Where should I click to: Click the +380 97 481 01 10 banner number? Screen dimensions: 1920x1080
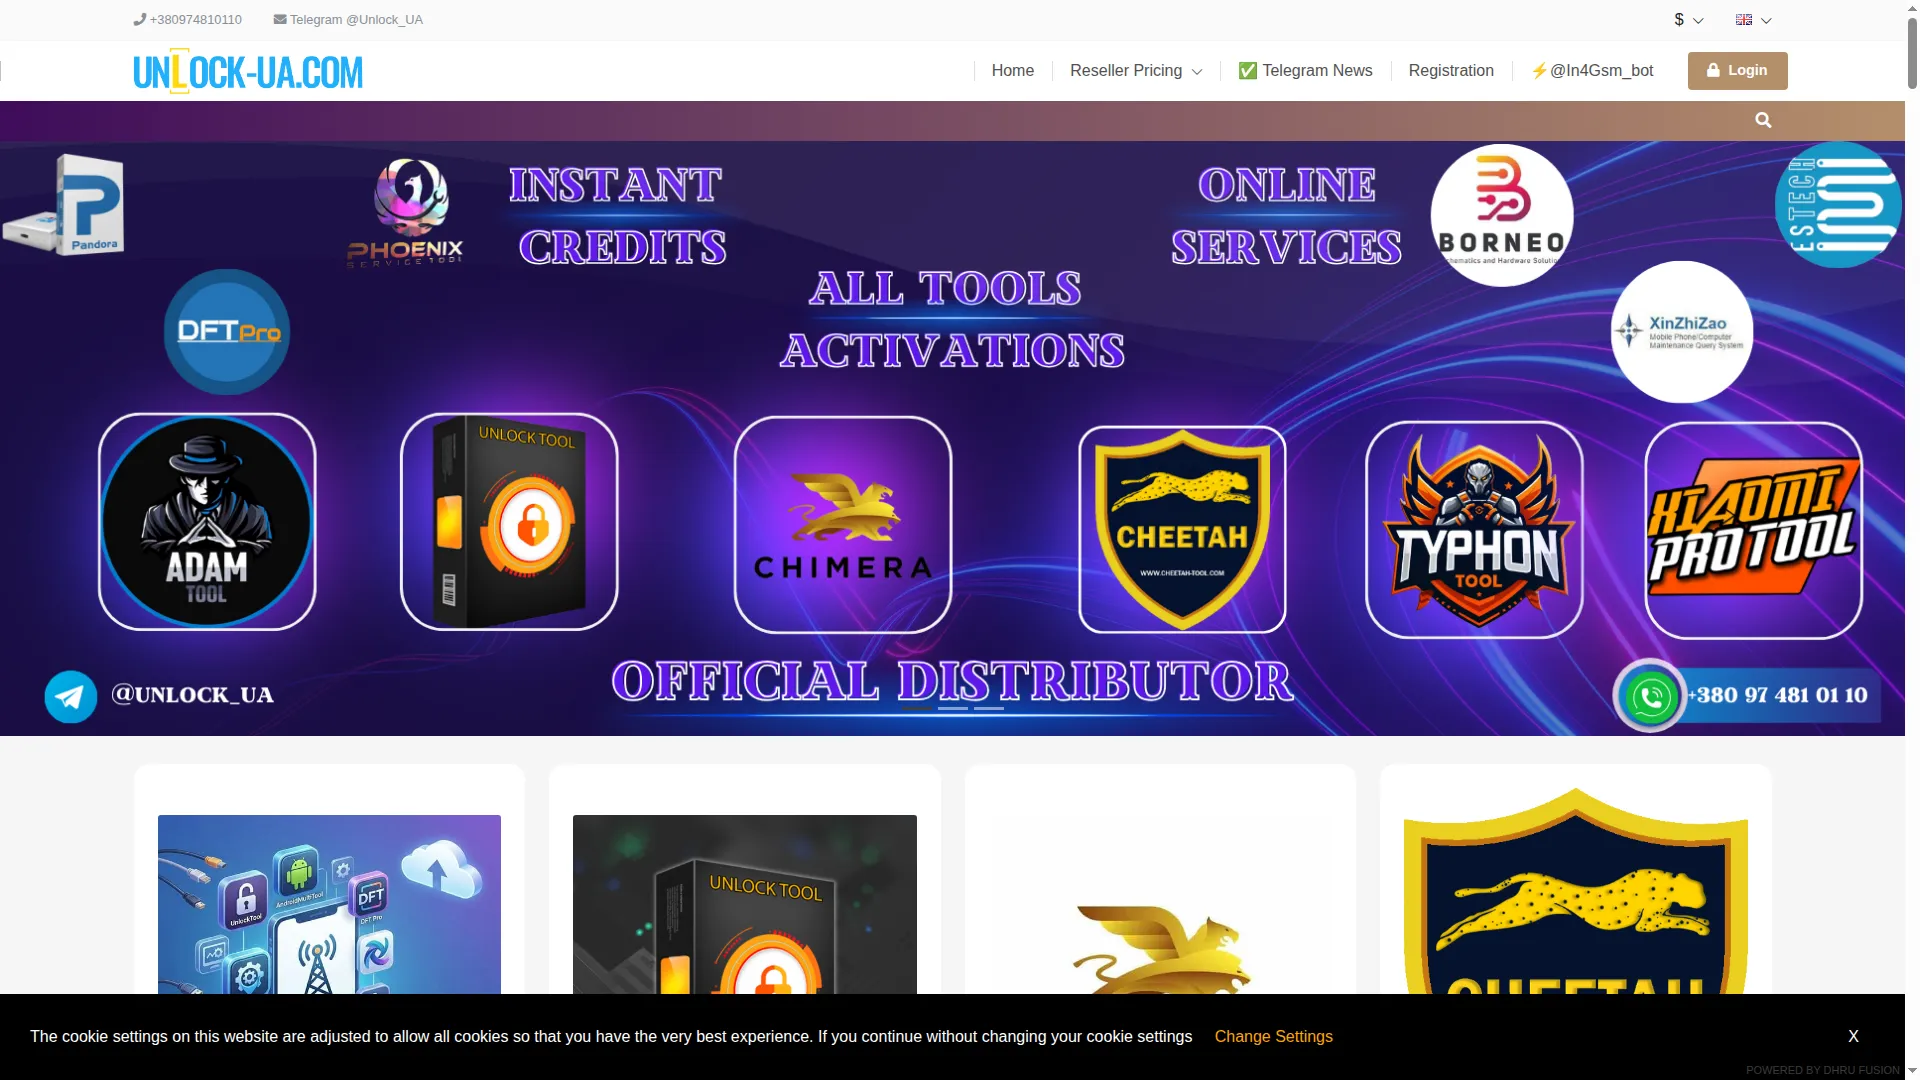(1778, 695)
